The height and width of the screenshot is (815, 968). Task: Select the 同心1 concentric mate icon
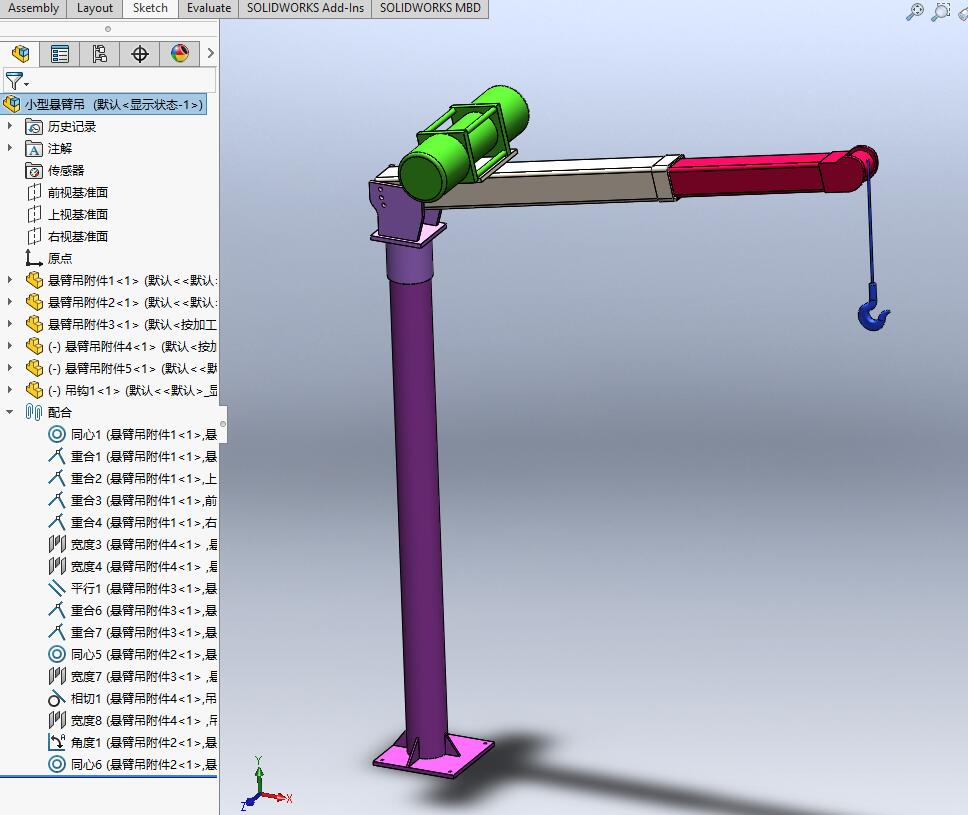57,434
